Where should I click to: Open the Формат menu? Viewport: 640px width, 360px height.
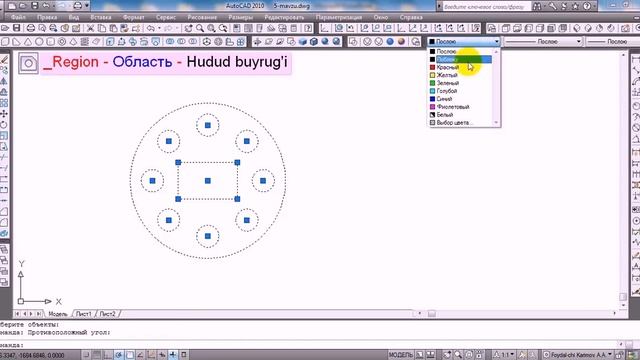(x=133, y=18)
